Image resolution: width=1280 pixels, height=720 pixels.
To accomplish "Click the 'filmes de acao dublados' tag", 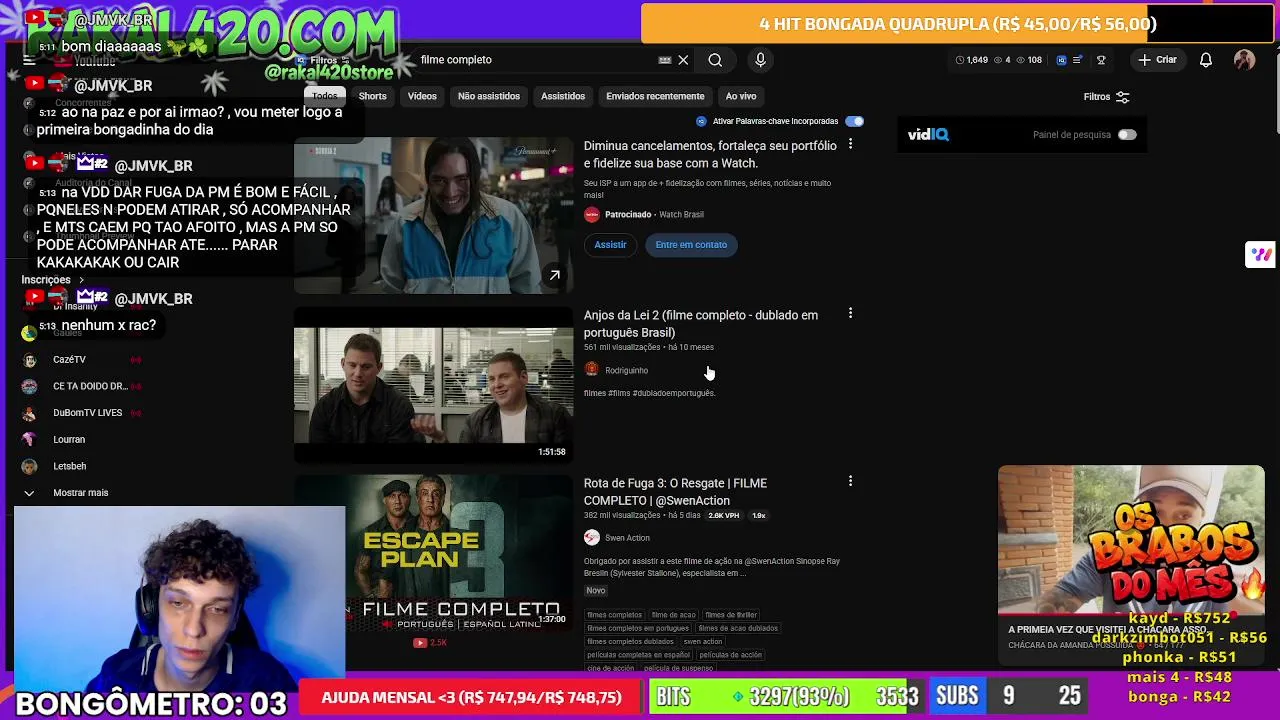I will [738, 628].
